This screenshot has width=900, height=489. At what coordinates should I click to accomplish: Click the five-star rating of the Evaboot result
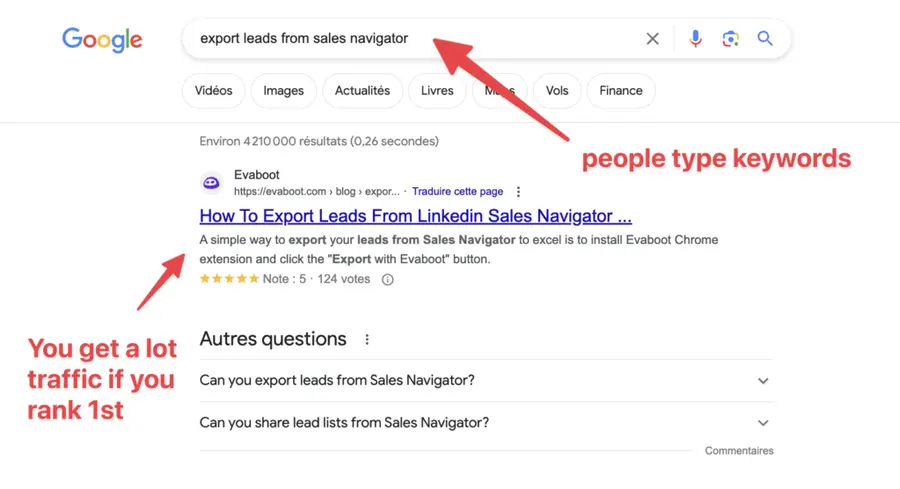click(x=229, y=279)
